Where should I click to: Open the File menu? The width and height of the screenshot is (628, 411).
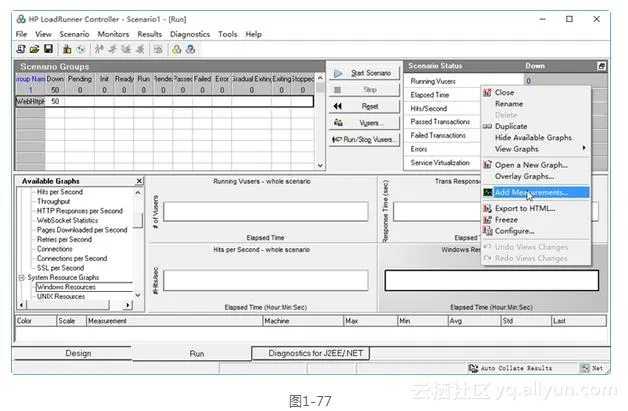click(x=21, y=34)
